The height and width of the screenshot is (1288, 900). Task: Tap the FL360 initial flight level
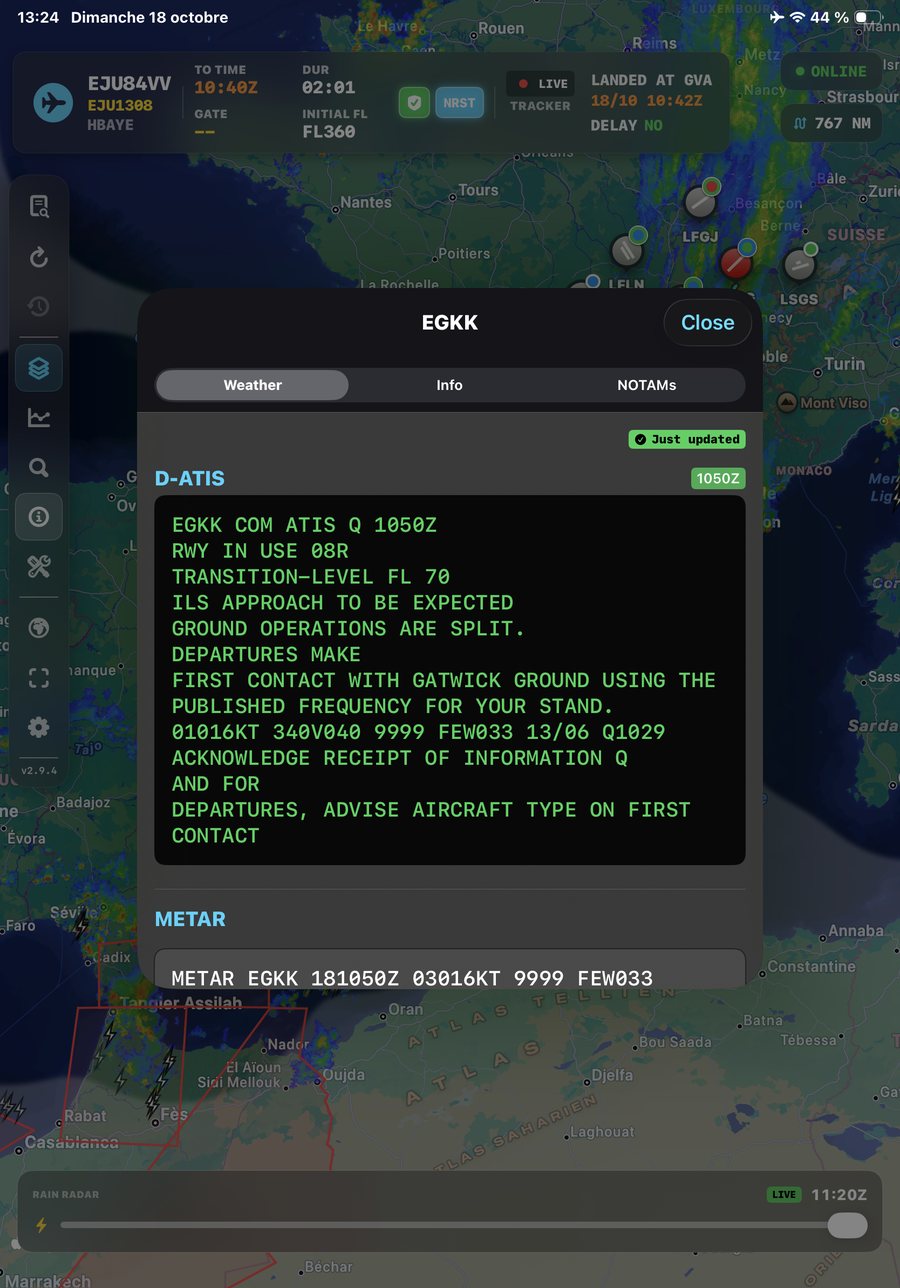tap(329, 131)
